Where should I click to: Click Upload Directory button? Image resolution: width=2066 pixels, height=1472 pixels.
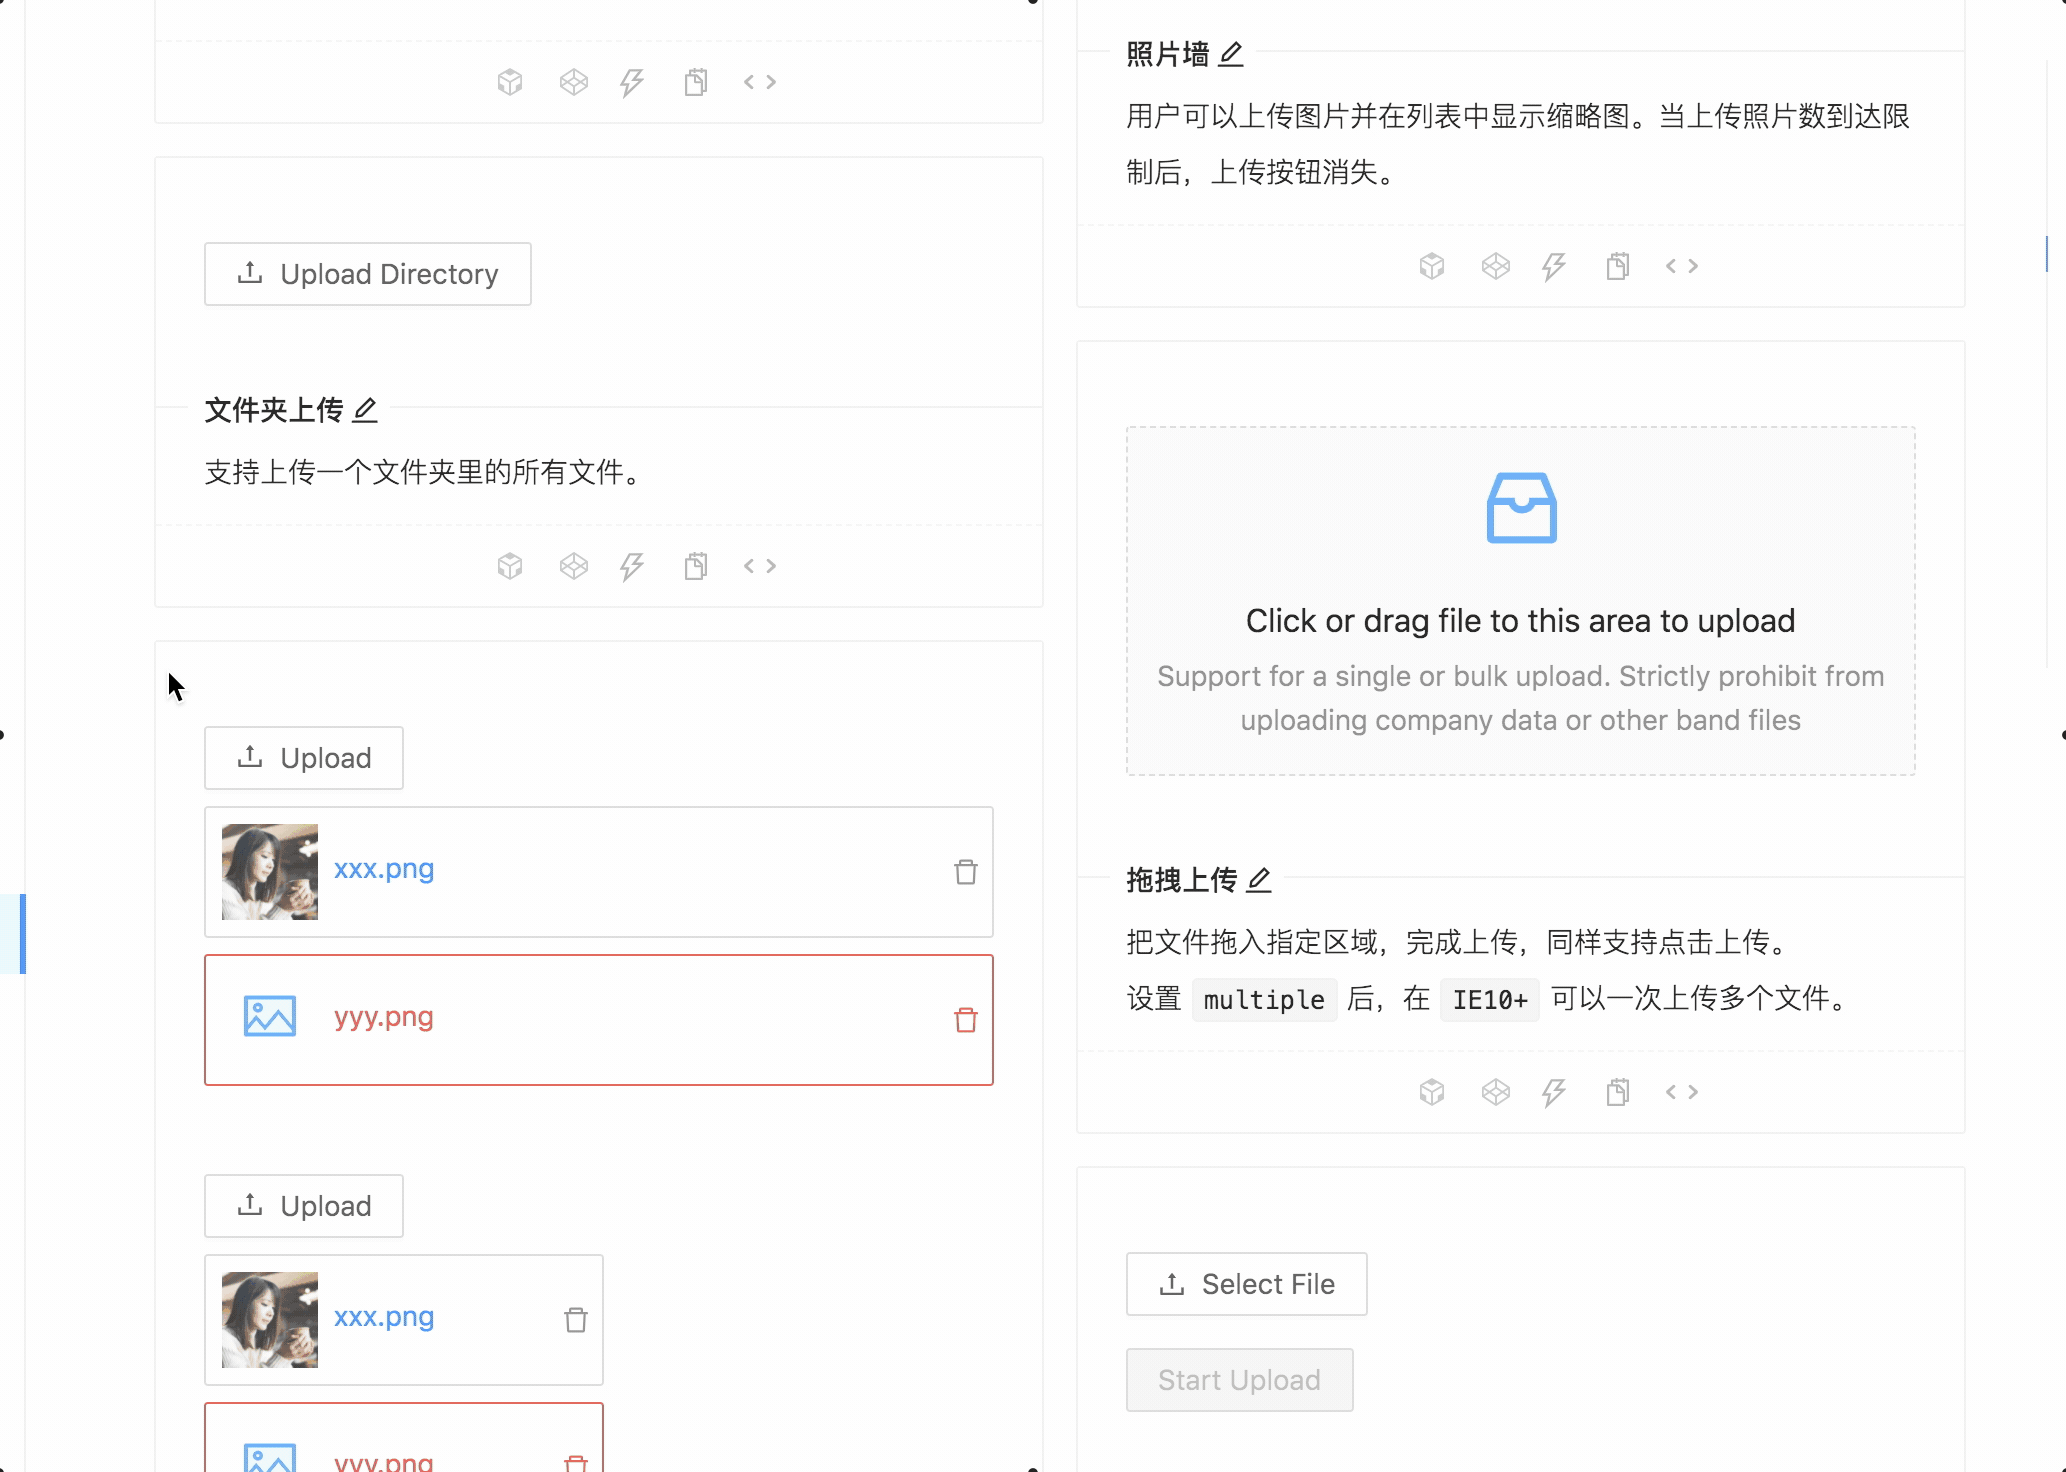(368, 274)
